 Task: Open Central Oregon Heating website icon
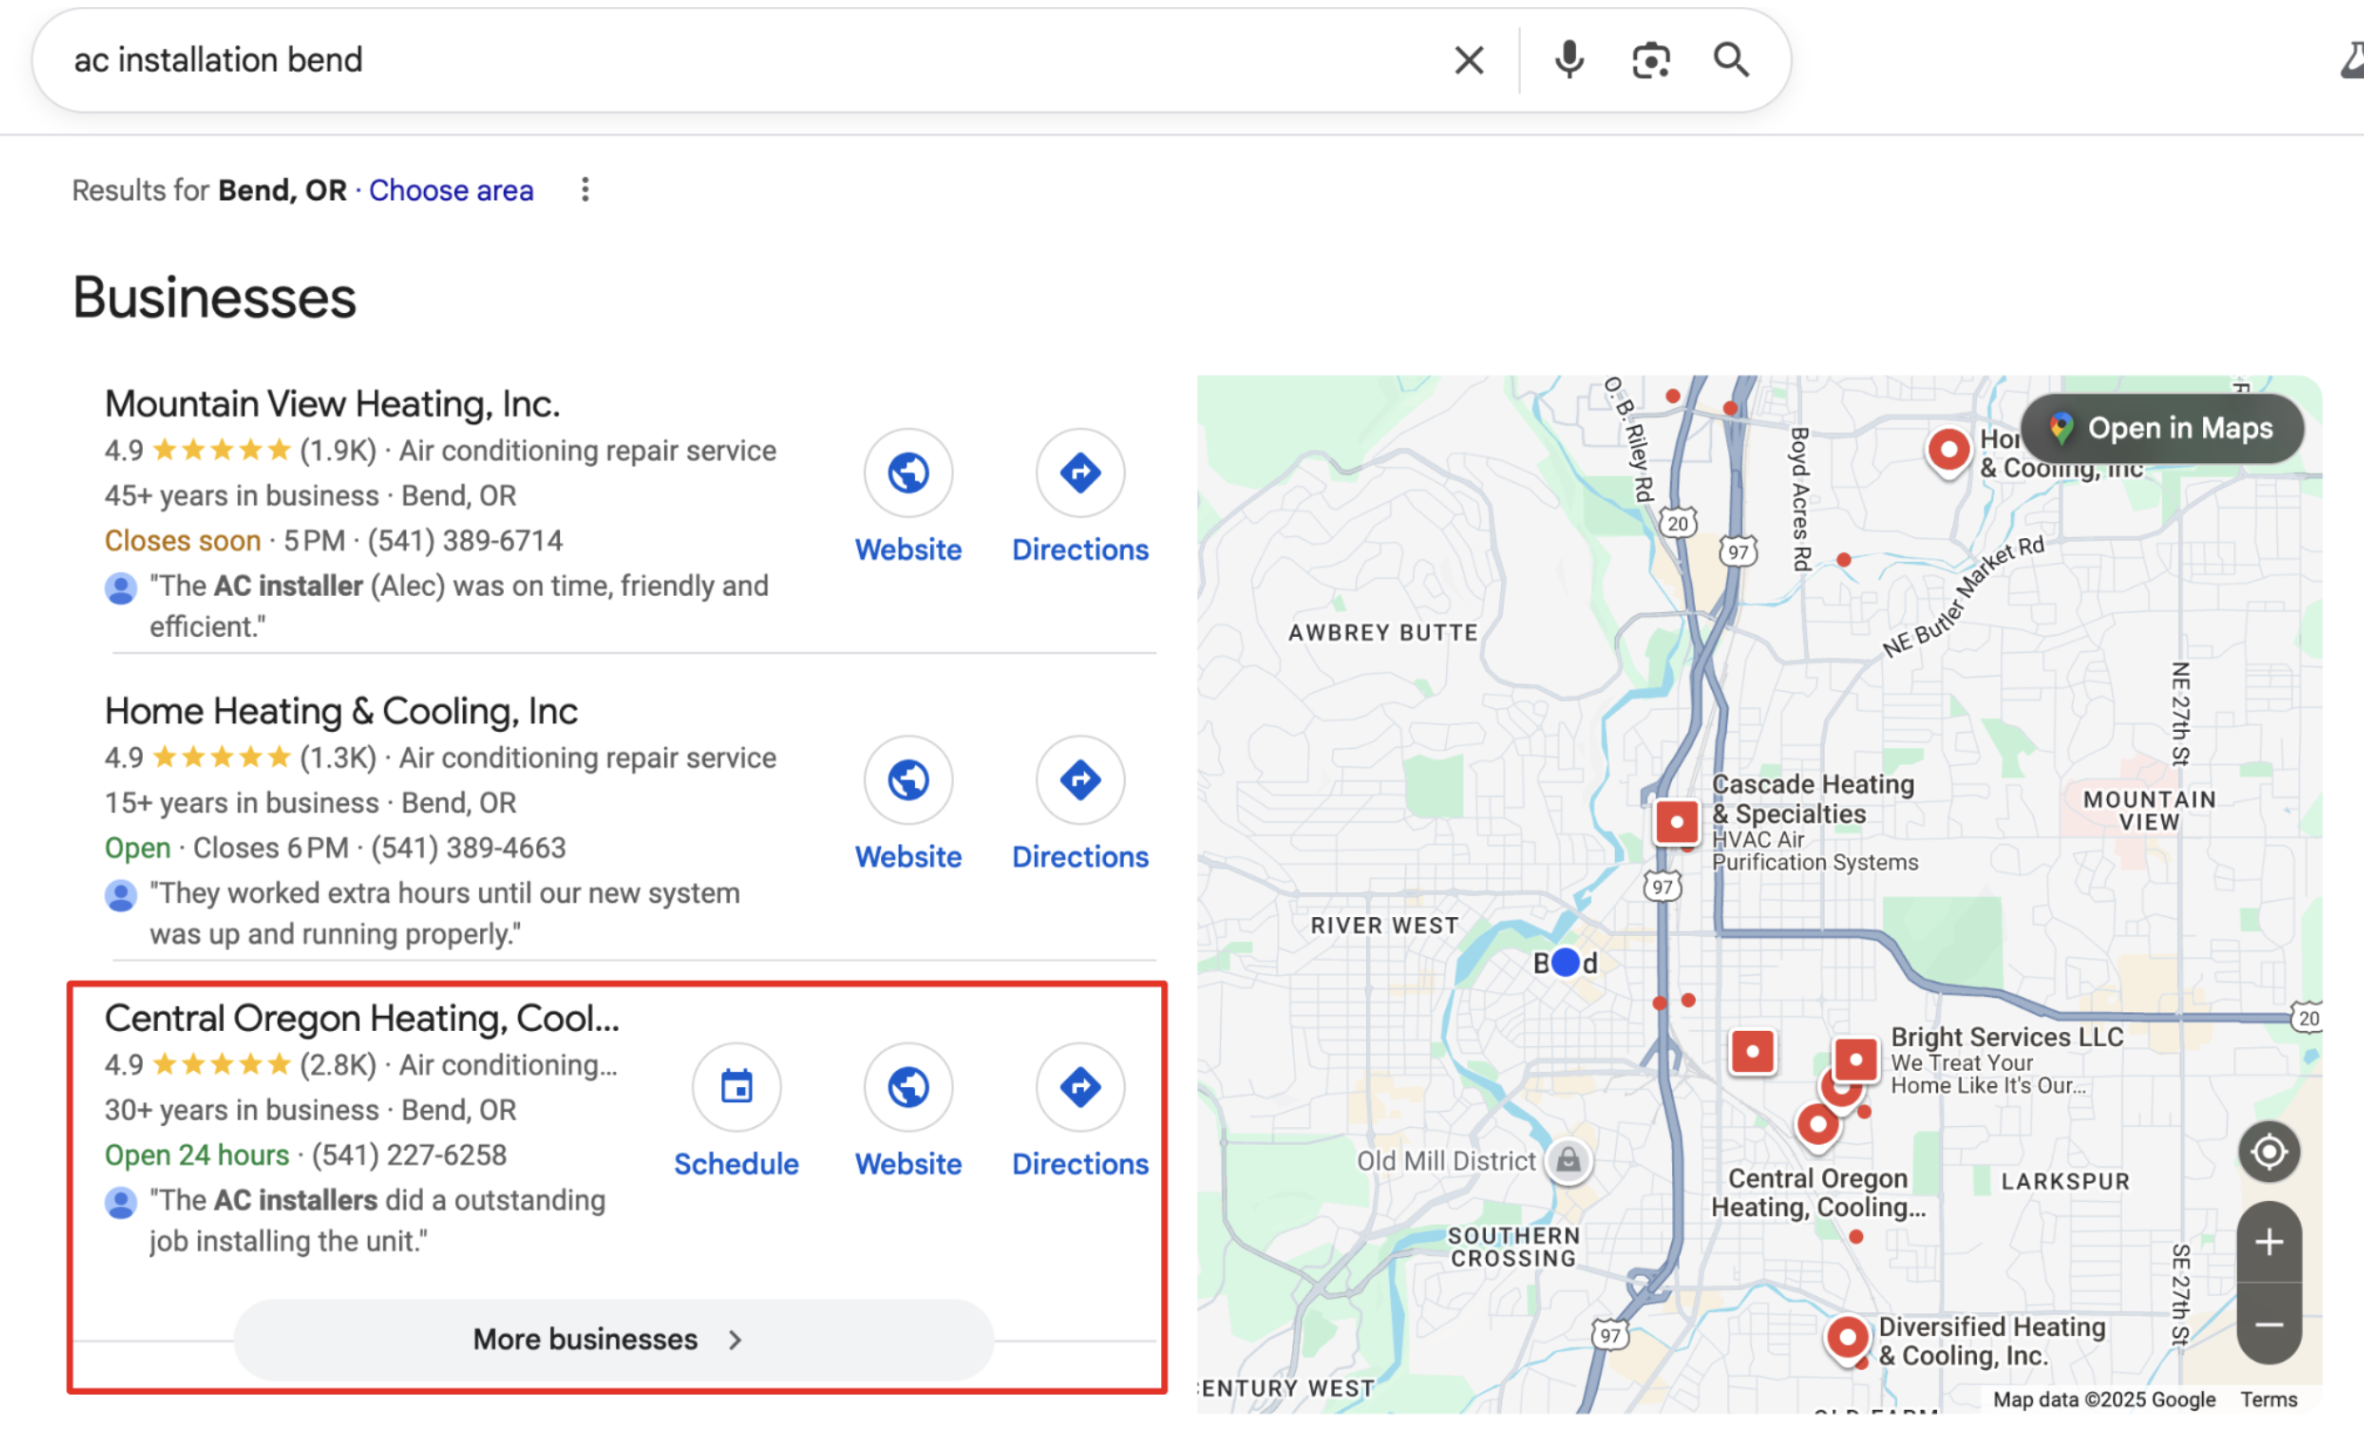908,1087
